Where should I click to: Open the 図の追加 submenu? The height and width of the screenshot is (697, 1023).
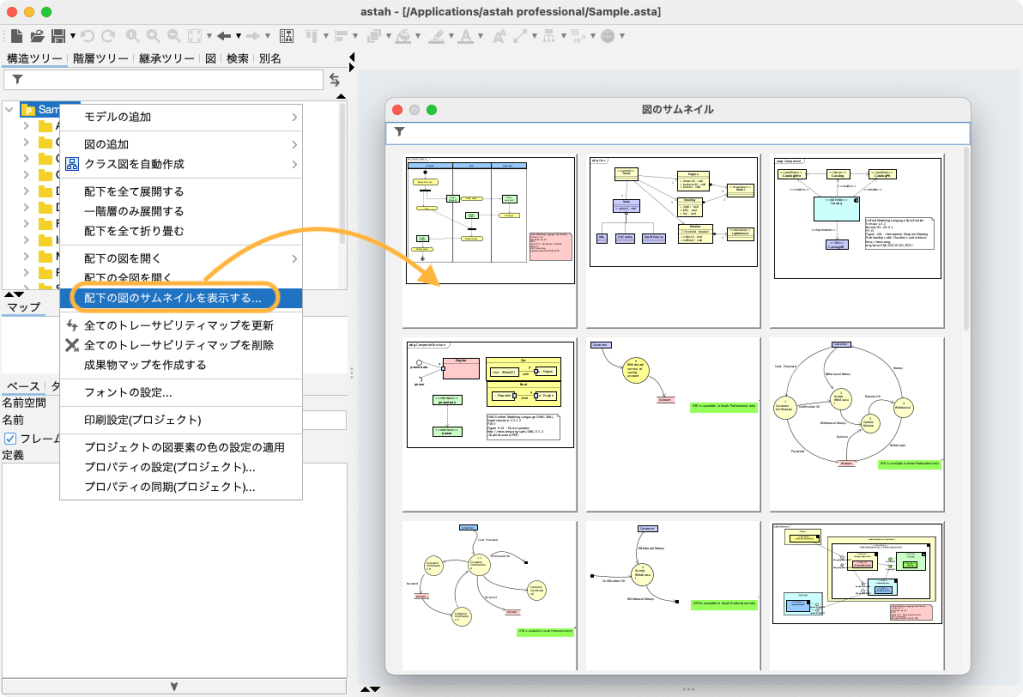[180, 144]
